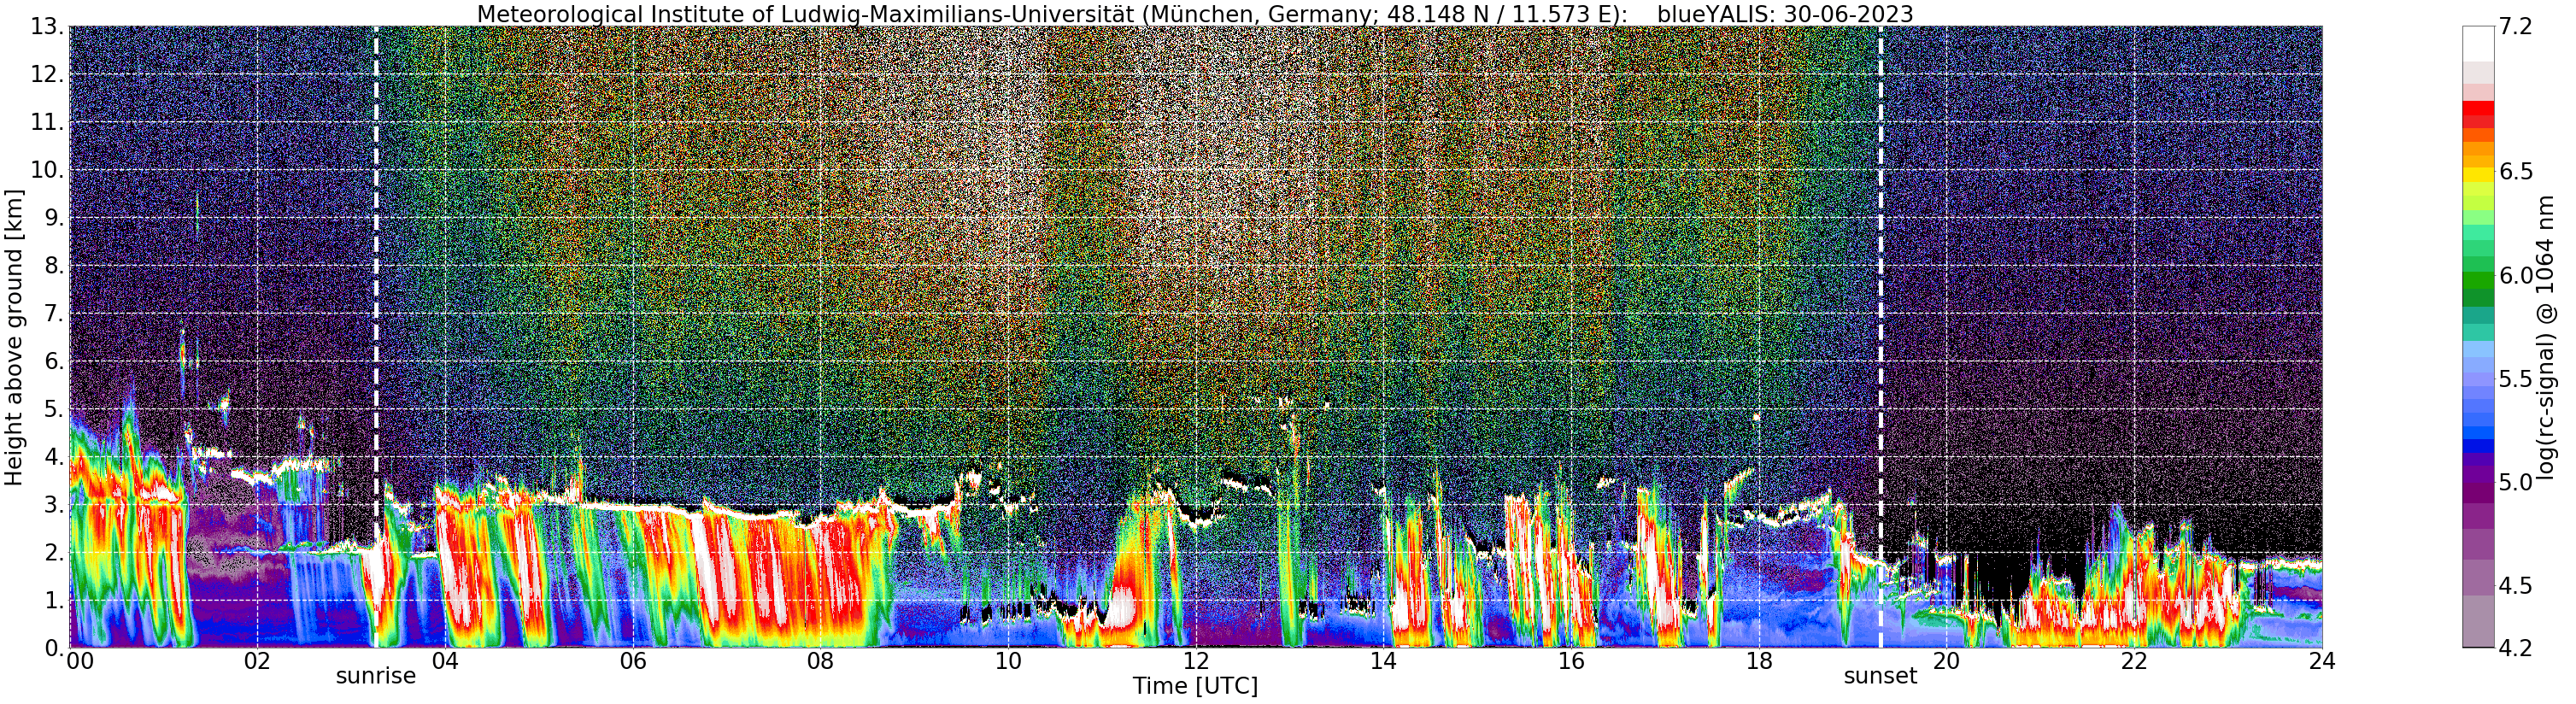Click the y-axis tick label '9.'

(x=54, y=218)
